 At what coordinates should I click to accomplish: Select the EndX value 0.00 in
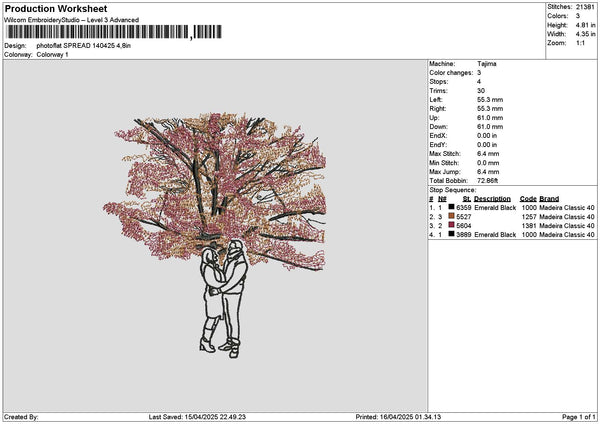487,135
